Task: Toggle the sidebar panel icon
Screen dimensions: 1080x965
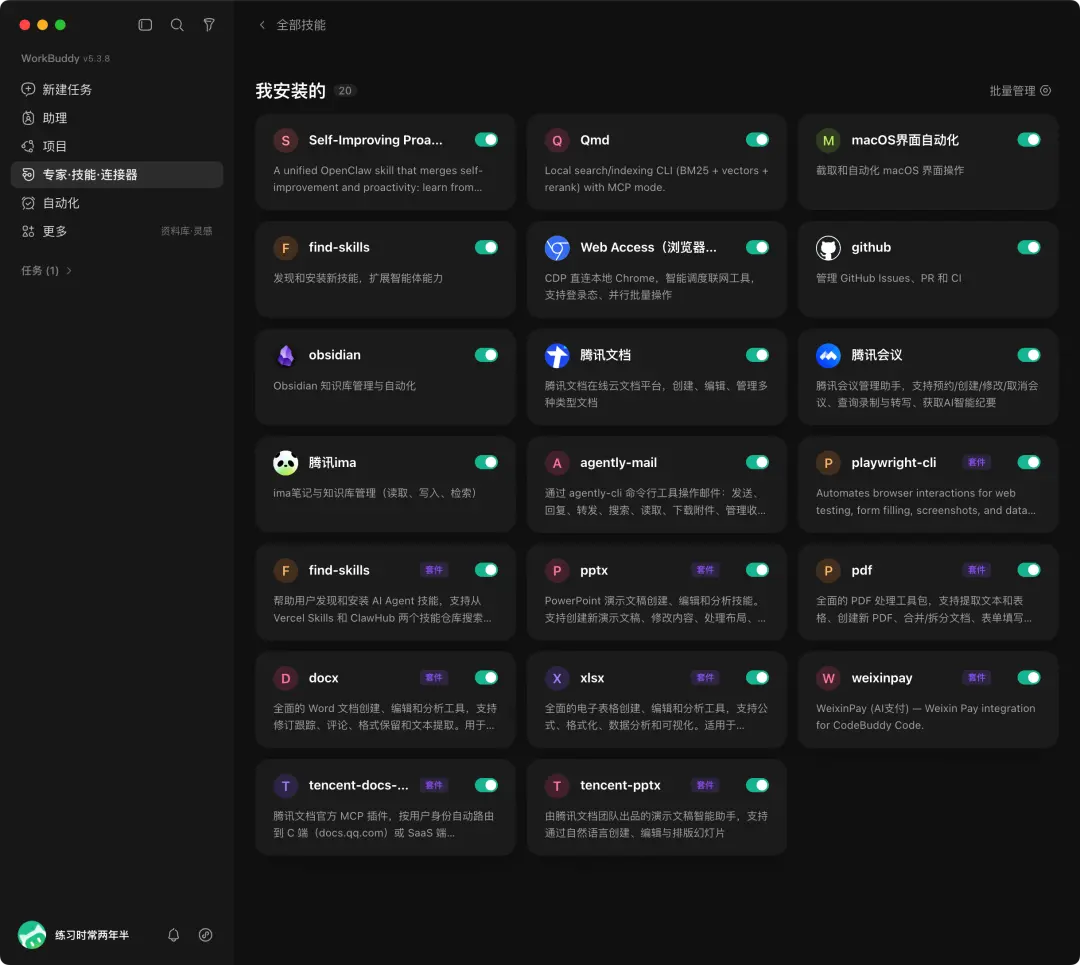Action: (x=145, y=25)
